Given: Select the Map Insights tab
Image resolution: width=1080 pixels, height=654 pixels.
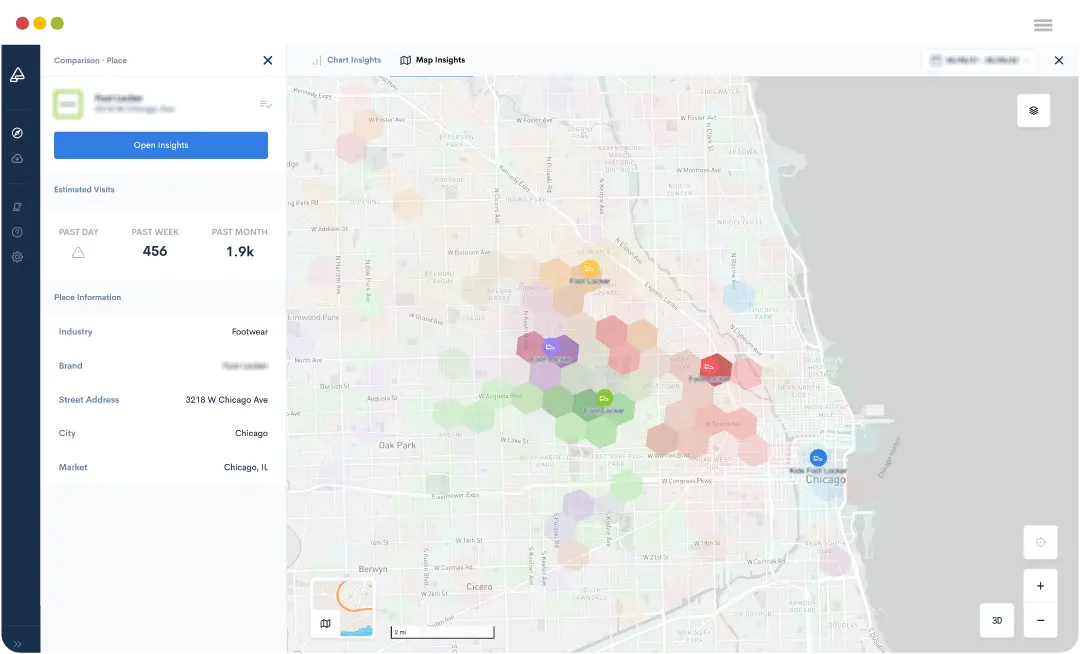Looking at the screenshot, I should click(433, 60).
